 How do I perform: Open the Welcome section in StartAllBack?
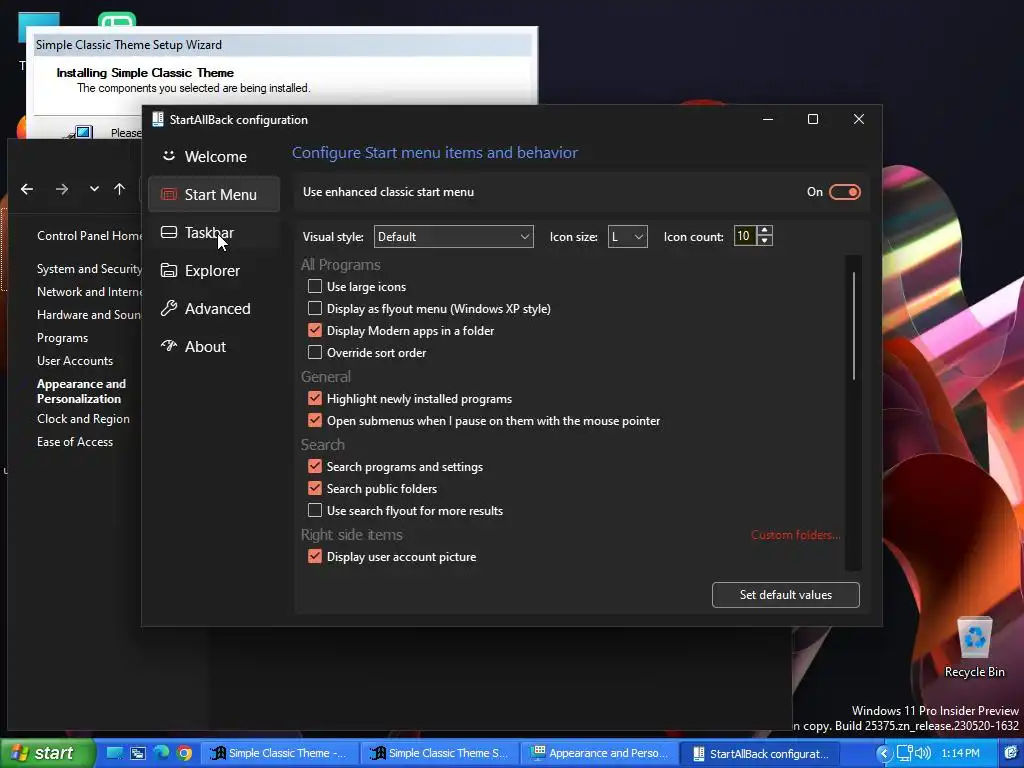[x=214, y=157]
